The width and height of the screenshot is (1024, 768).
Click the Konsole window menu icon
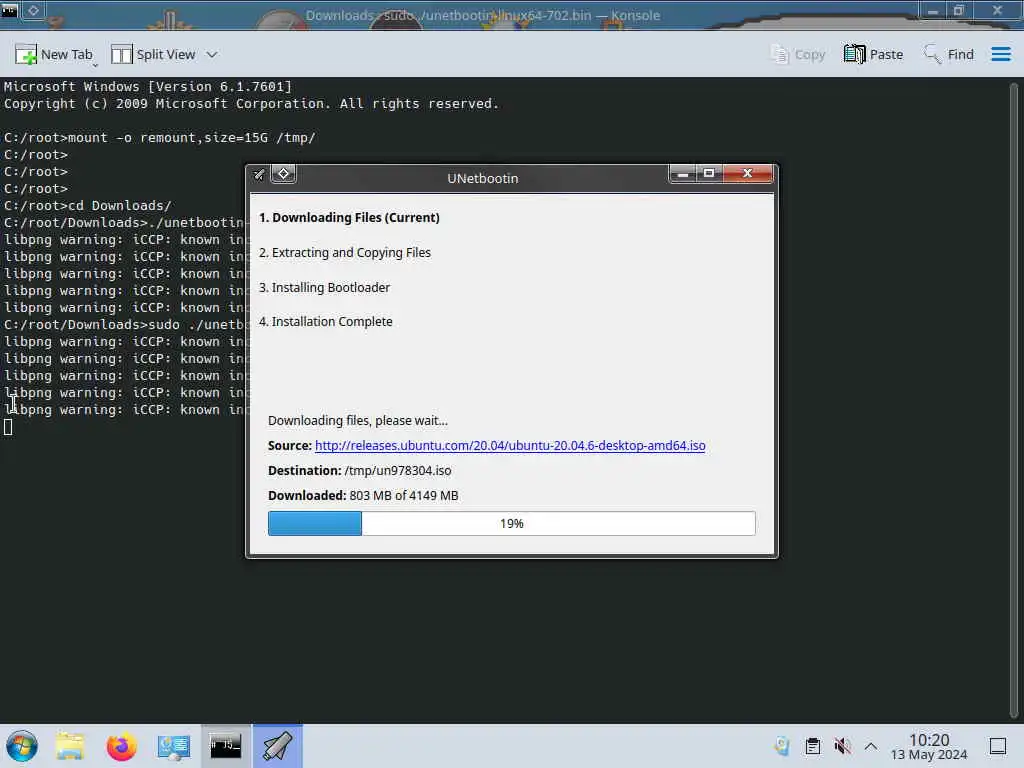tap(9, 10)
